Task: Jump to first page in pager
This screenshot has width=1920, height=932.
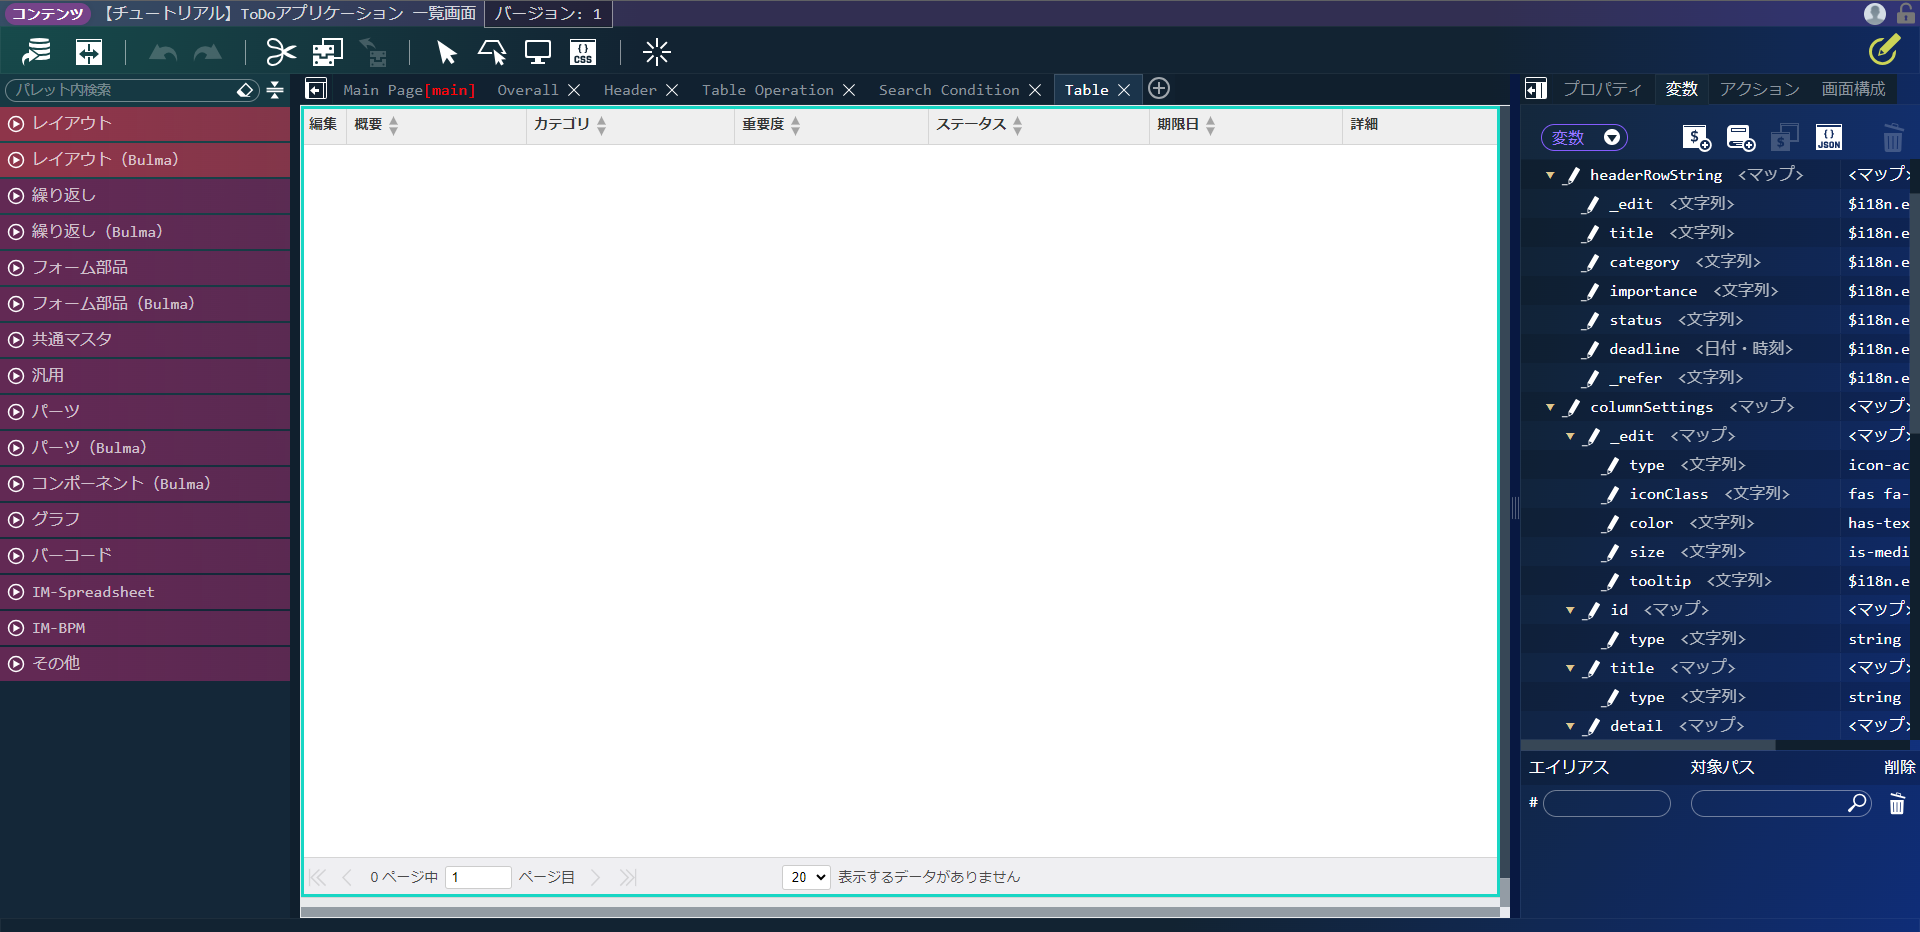Action: [x=317, y=877]
